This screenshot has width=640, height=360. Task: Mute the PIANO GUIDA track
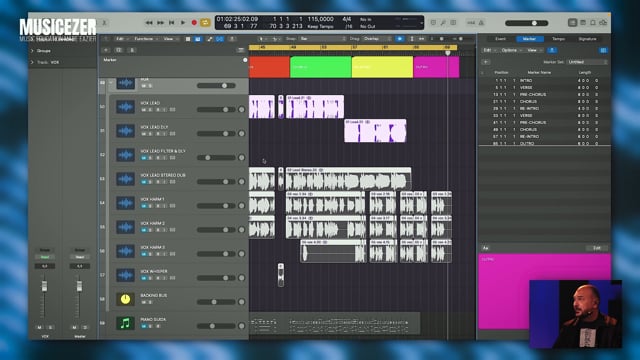click(x=144, y=326)
